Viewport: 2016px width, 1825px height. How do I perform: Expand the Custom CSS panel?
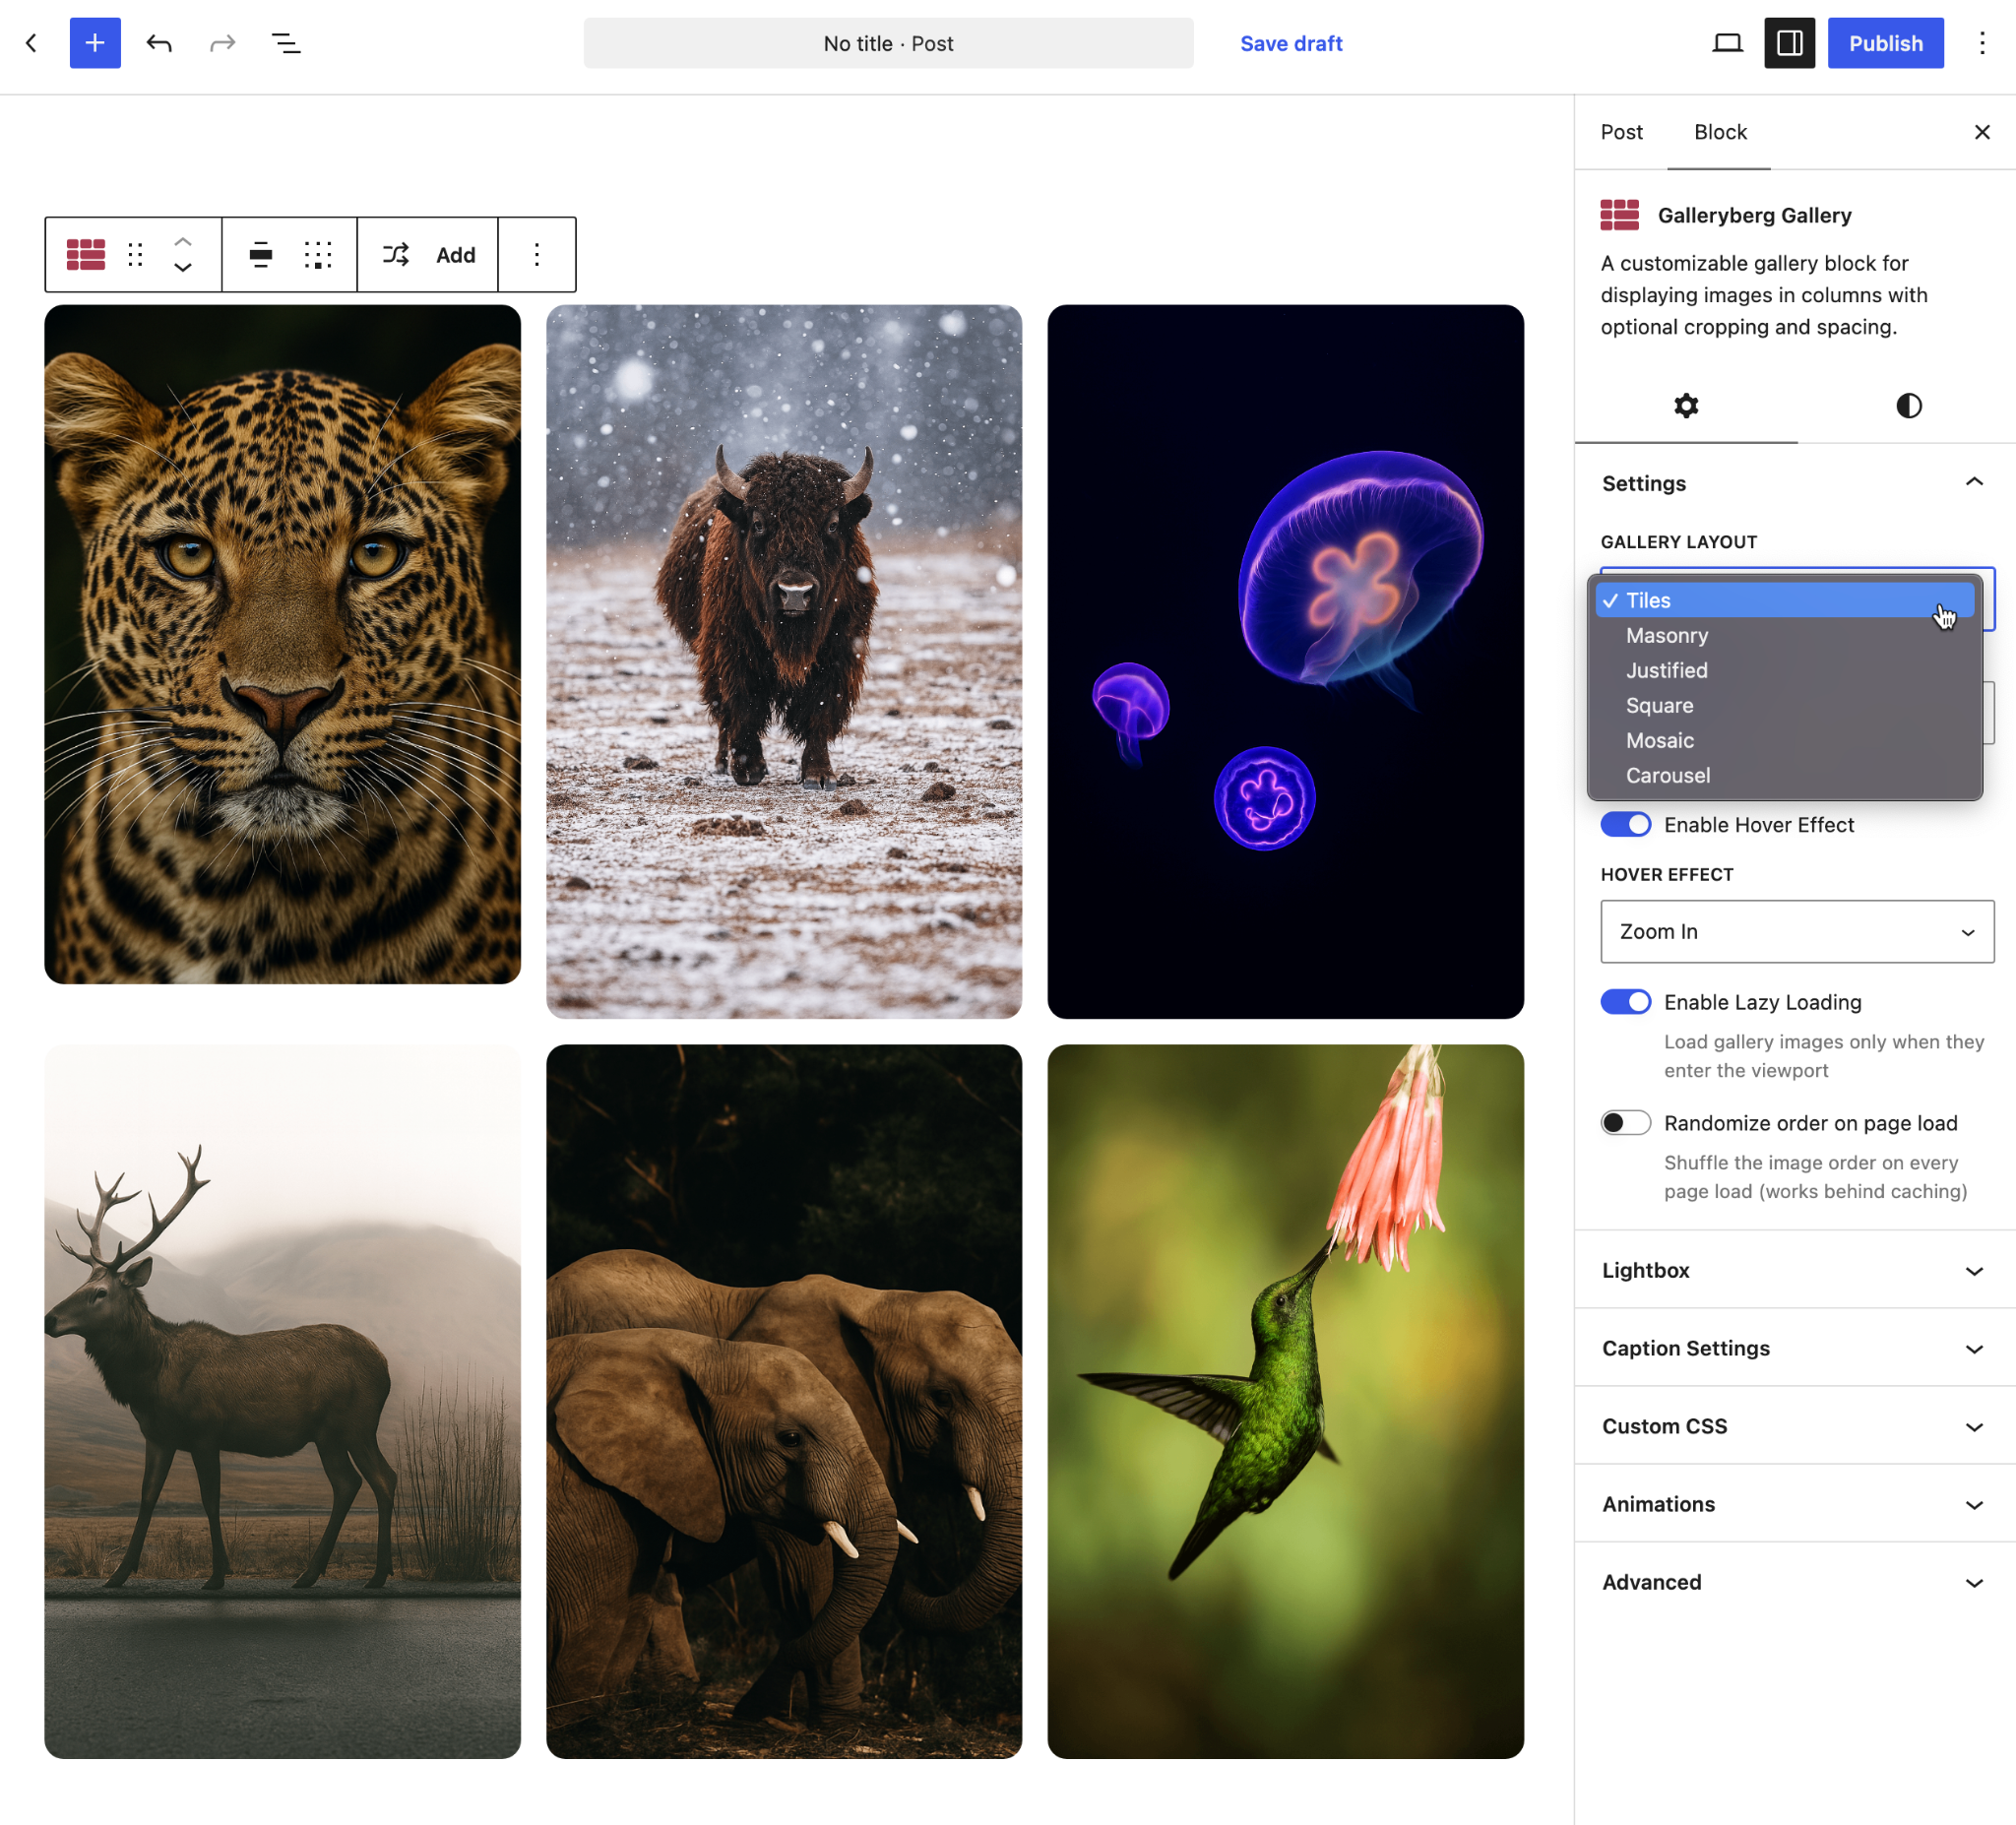[x=1795, y=1425]
